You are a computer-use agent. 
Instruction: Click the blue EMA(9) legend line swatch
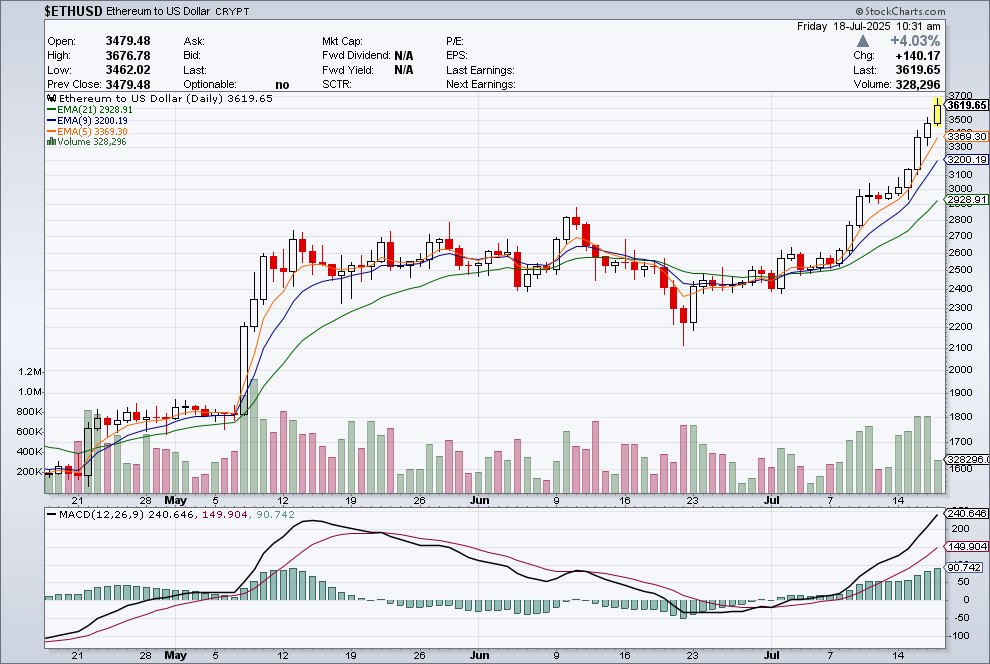pos(52,121)
